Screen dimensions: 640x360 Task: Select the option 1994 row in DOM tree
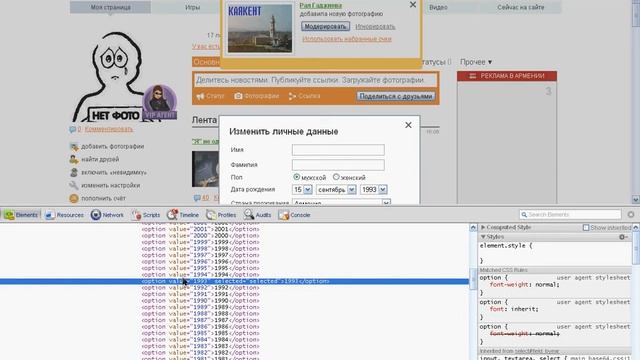200,275
